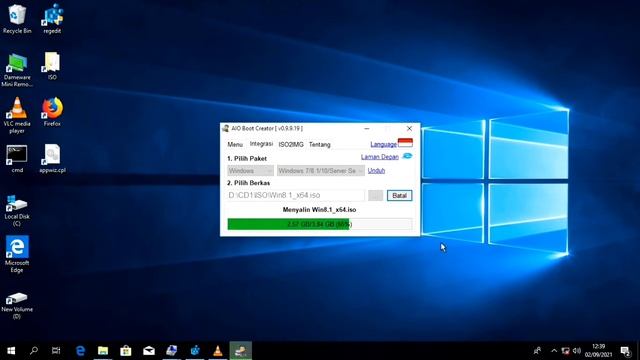Open the Laman Depan link

click(380, 157)
